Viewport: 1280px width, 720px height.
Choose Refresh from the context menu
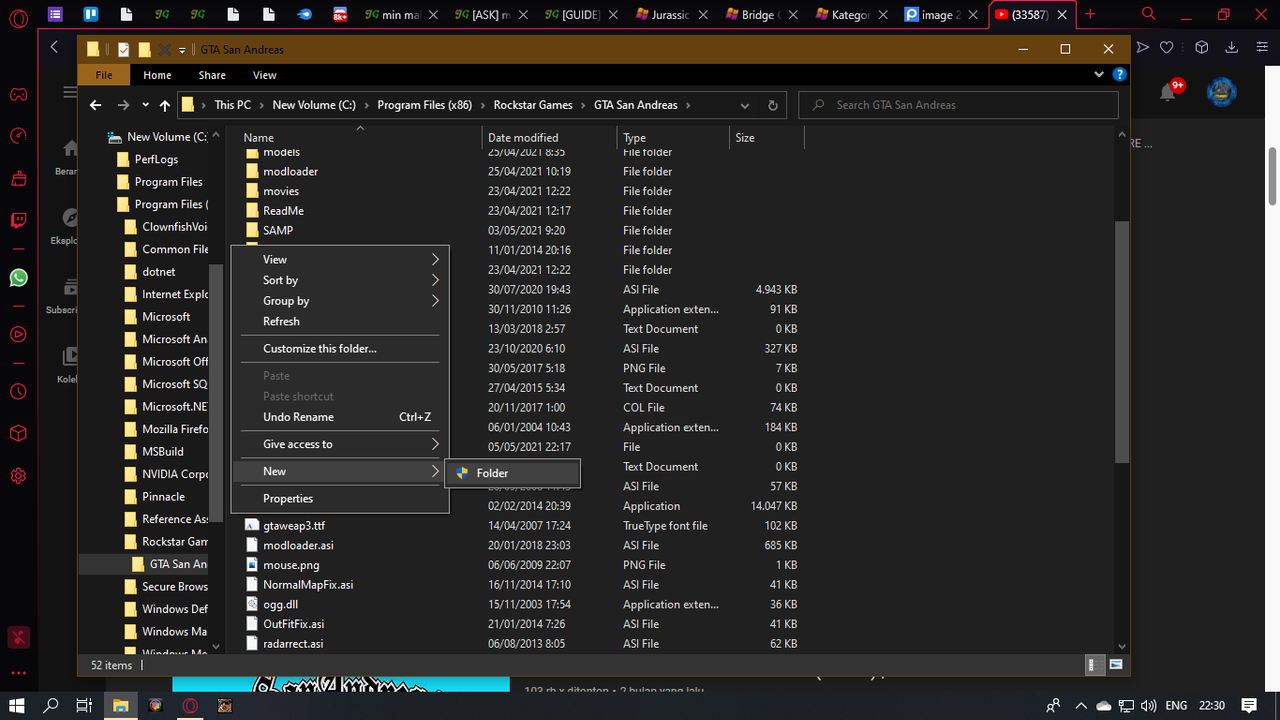click(340, 321)
